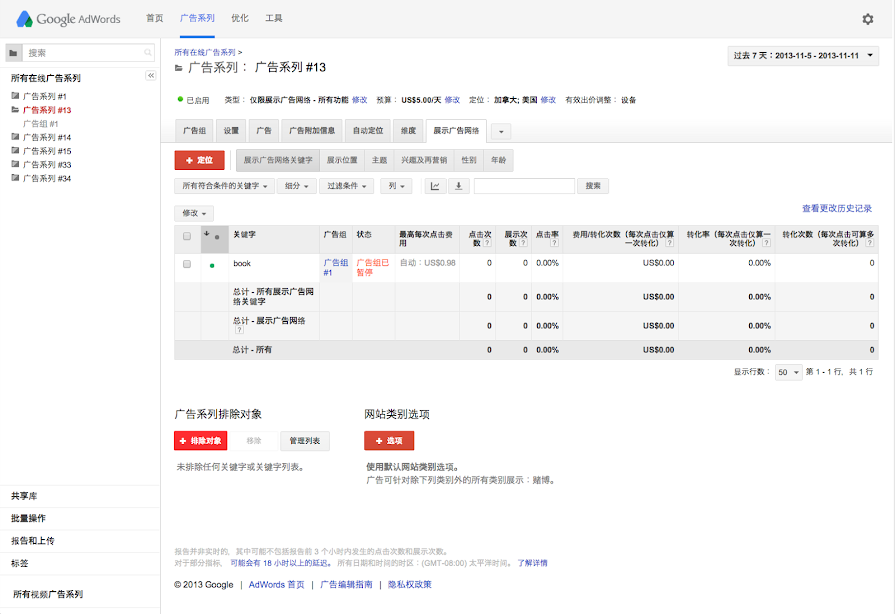Viewport: 895px width, 614px height.
Task: Collapse the sidebar with the double-arrow icon
Action: 151,76
